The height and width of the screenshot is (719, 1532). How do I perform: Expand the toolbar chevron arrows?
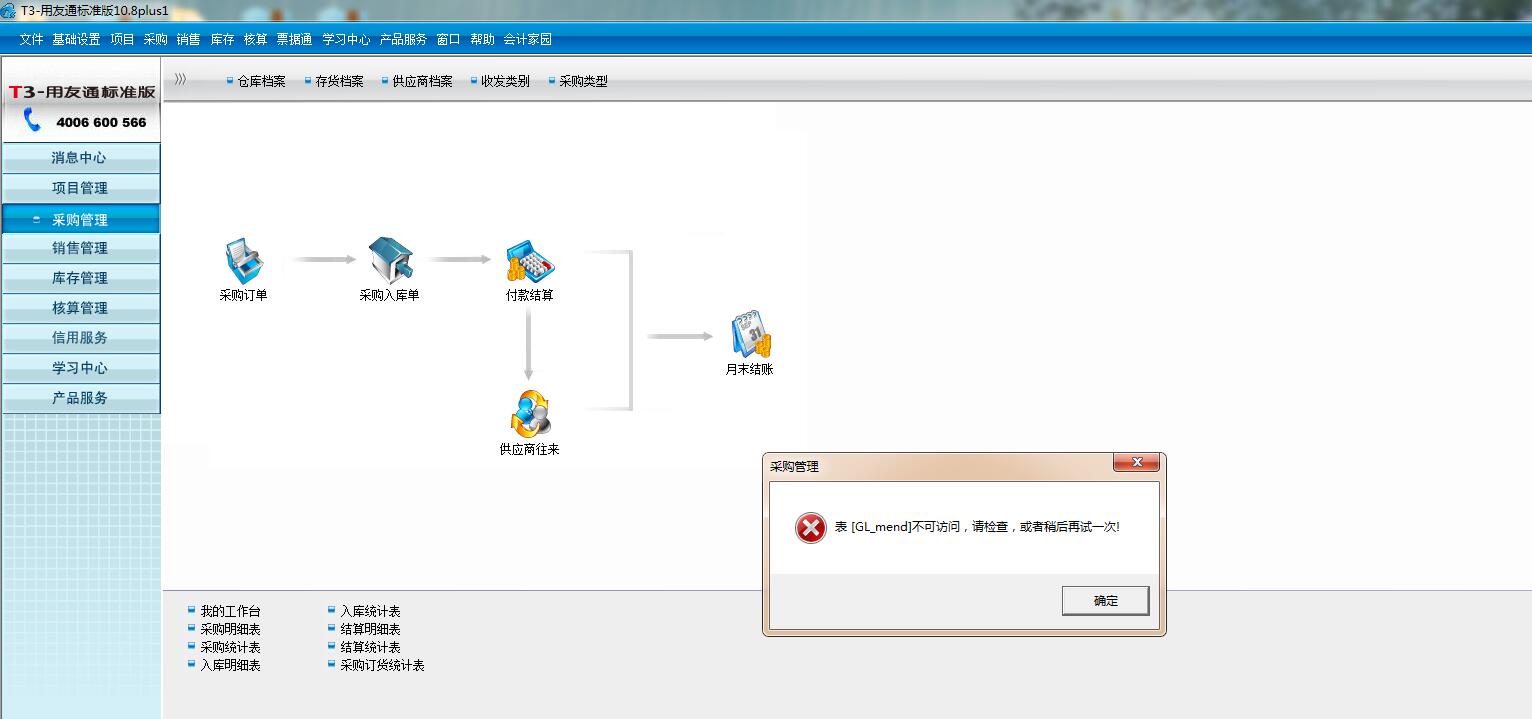(x=180, y=79)
